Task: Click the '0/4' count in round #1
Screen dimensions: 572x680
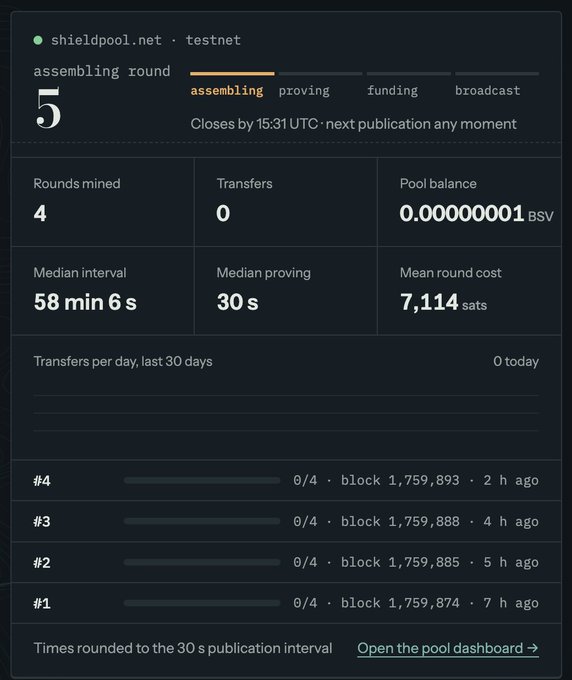Action: point(305,603)
